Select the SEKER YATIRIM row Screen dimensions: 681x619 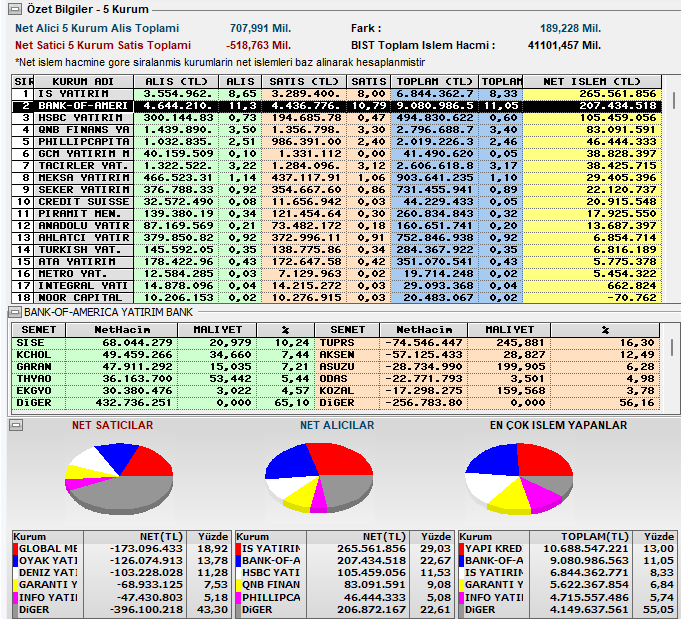[337, 190]
